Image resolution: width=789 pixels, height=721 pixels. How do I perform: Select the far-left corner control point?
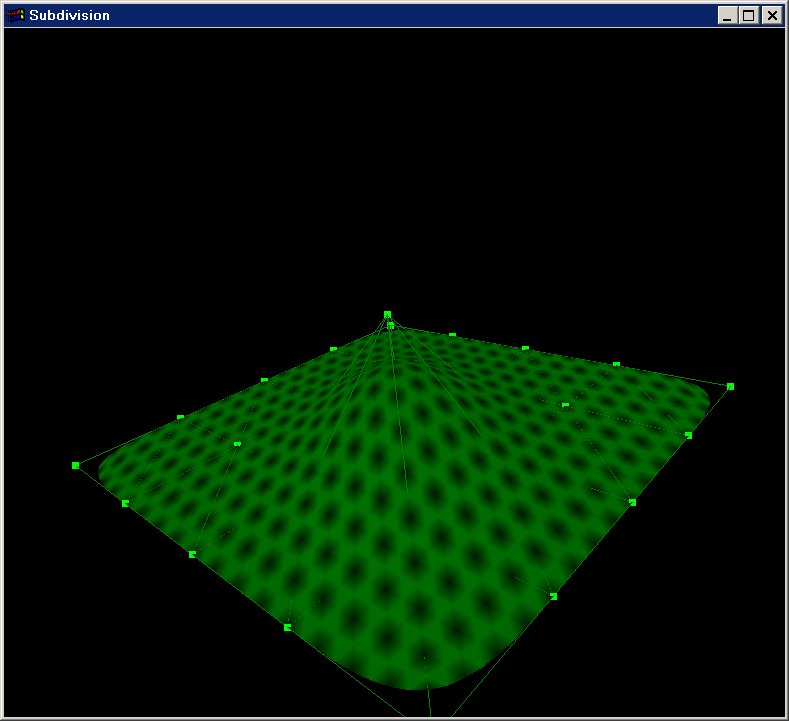(75, 465)
